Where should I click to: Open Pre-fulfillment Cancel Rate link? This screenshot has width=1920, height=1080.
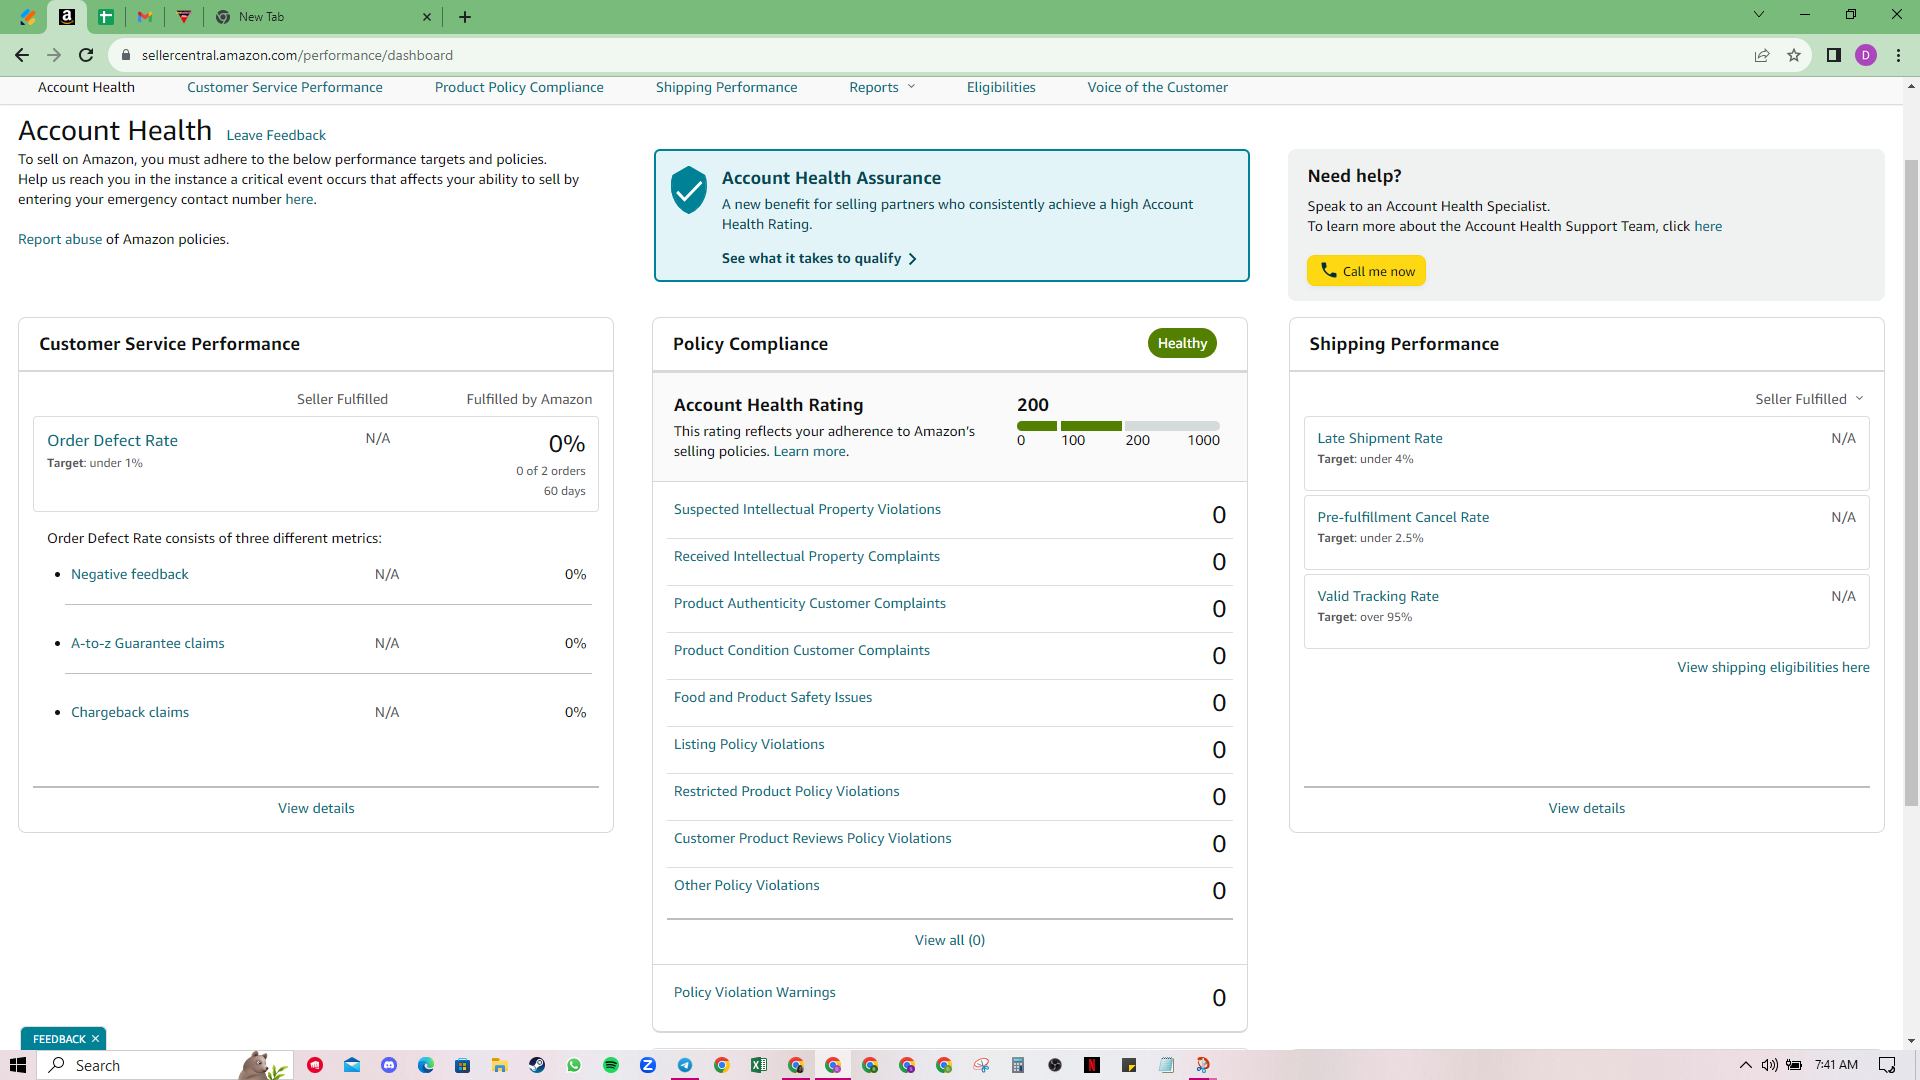pyautogui.click(x=1403, y=518)
